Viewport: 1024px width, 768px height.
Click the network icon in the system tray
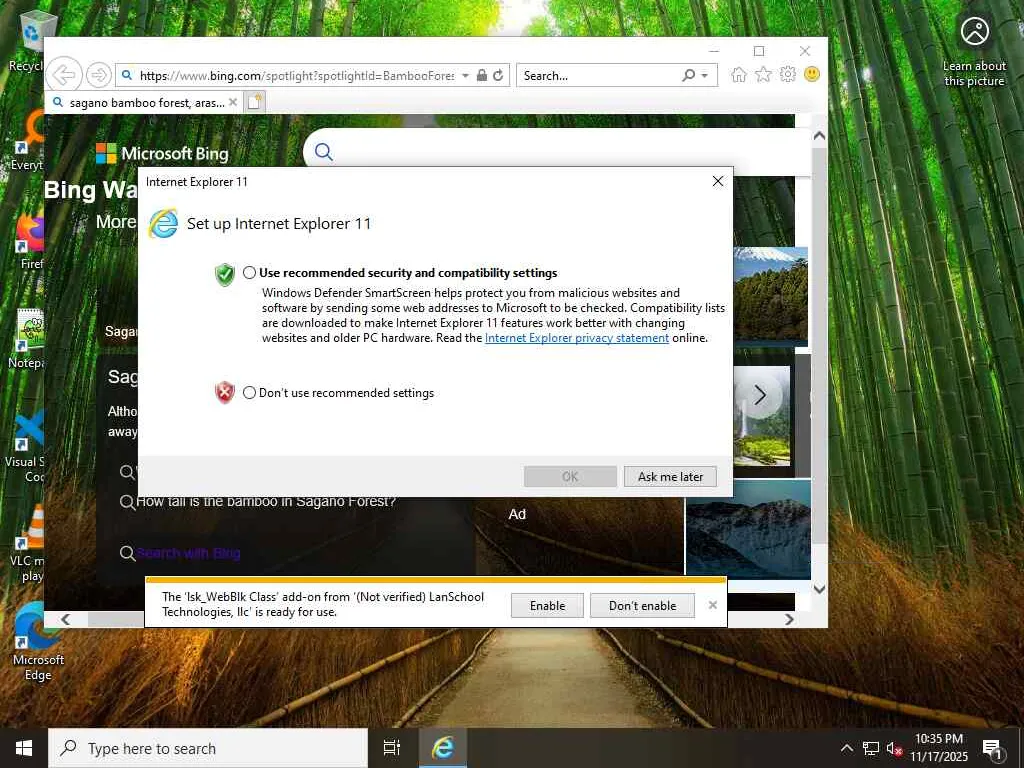(870, 748)
